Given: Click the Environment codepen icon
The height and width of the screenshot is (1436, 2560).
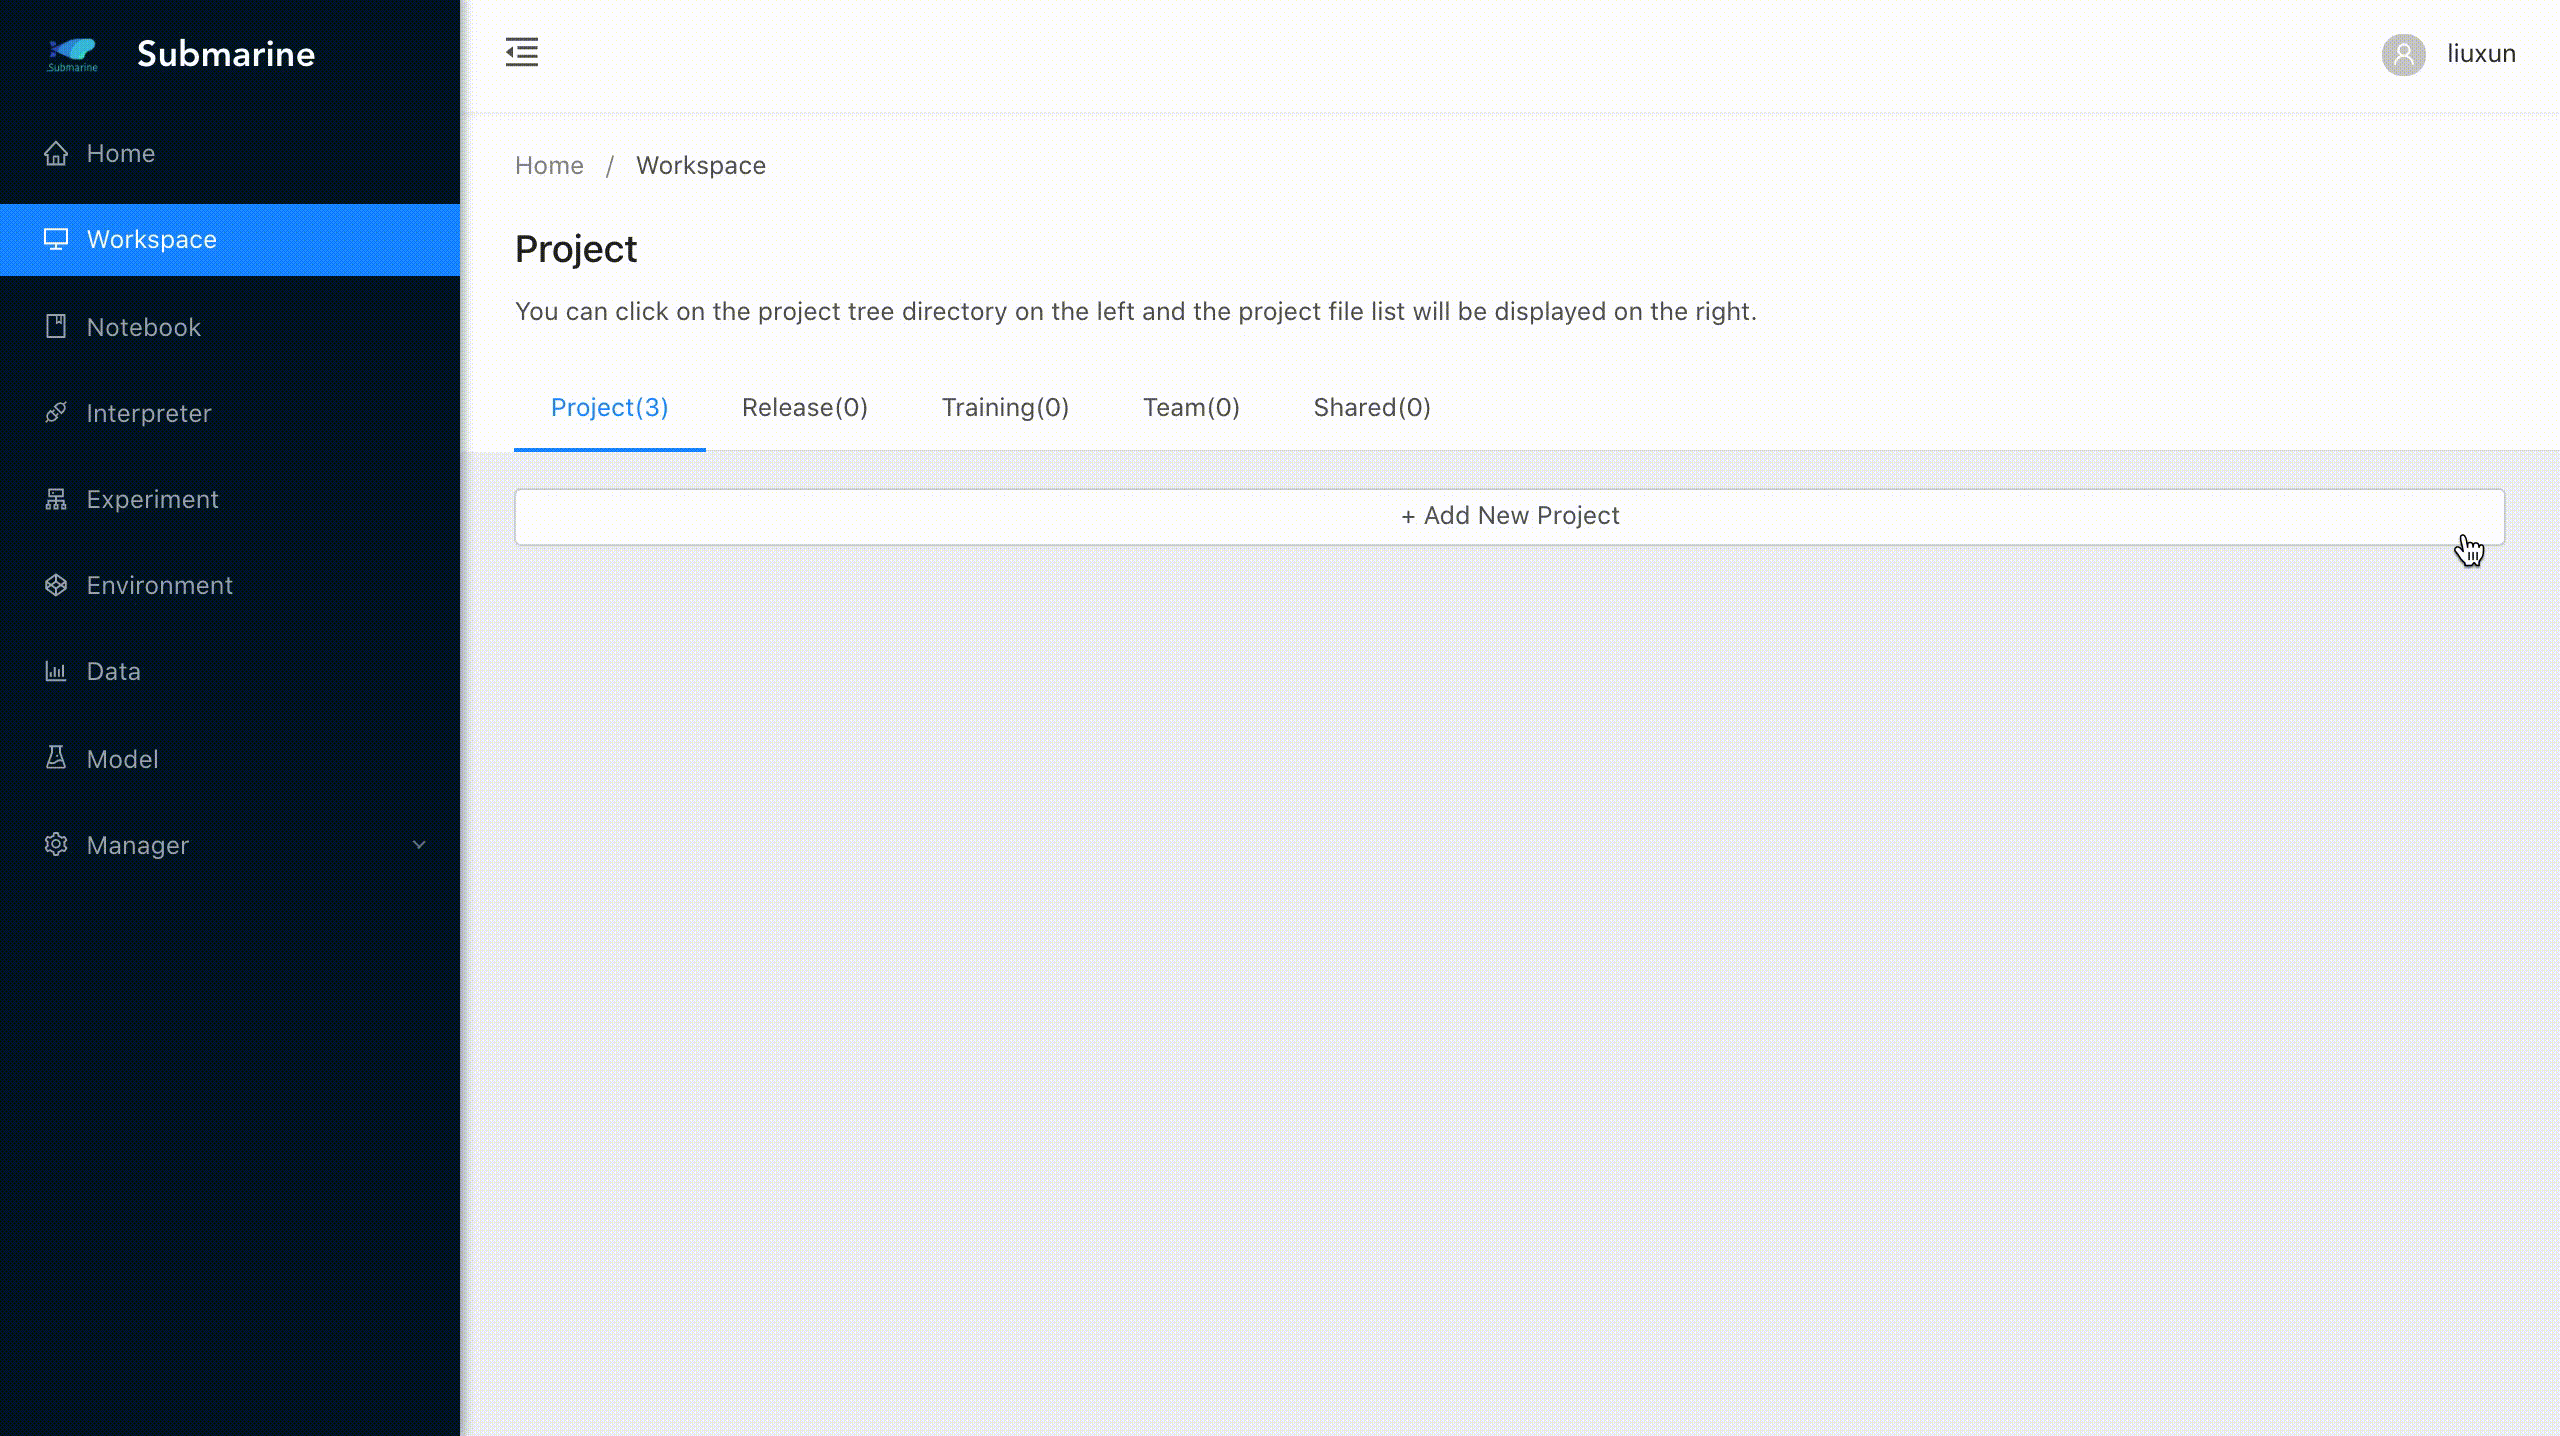Looking at the screenshot, I should click(x=56, y=585).
